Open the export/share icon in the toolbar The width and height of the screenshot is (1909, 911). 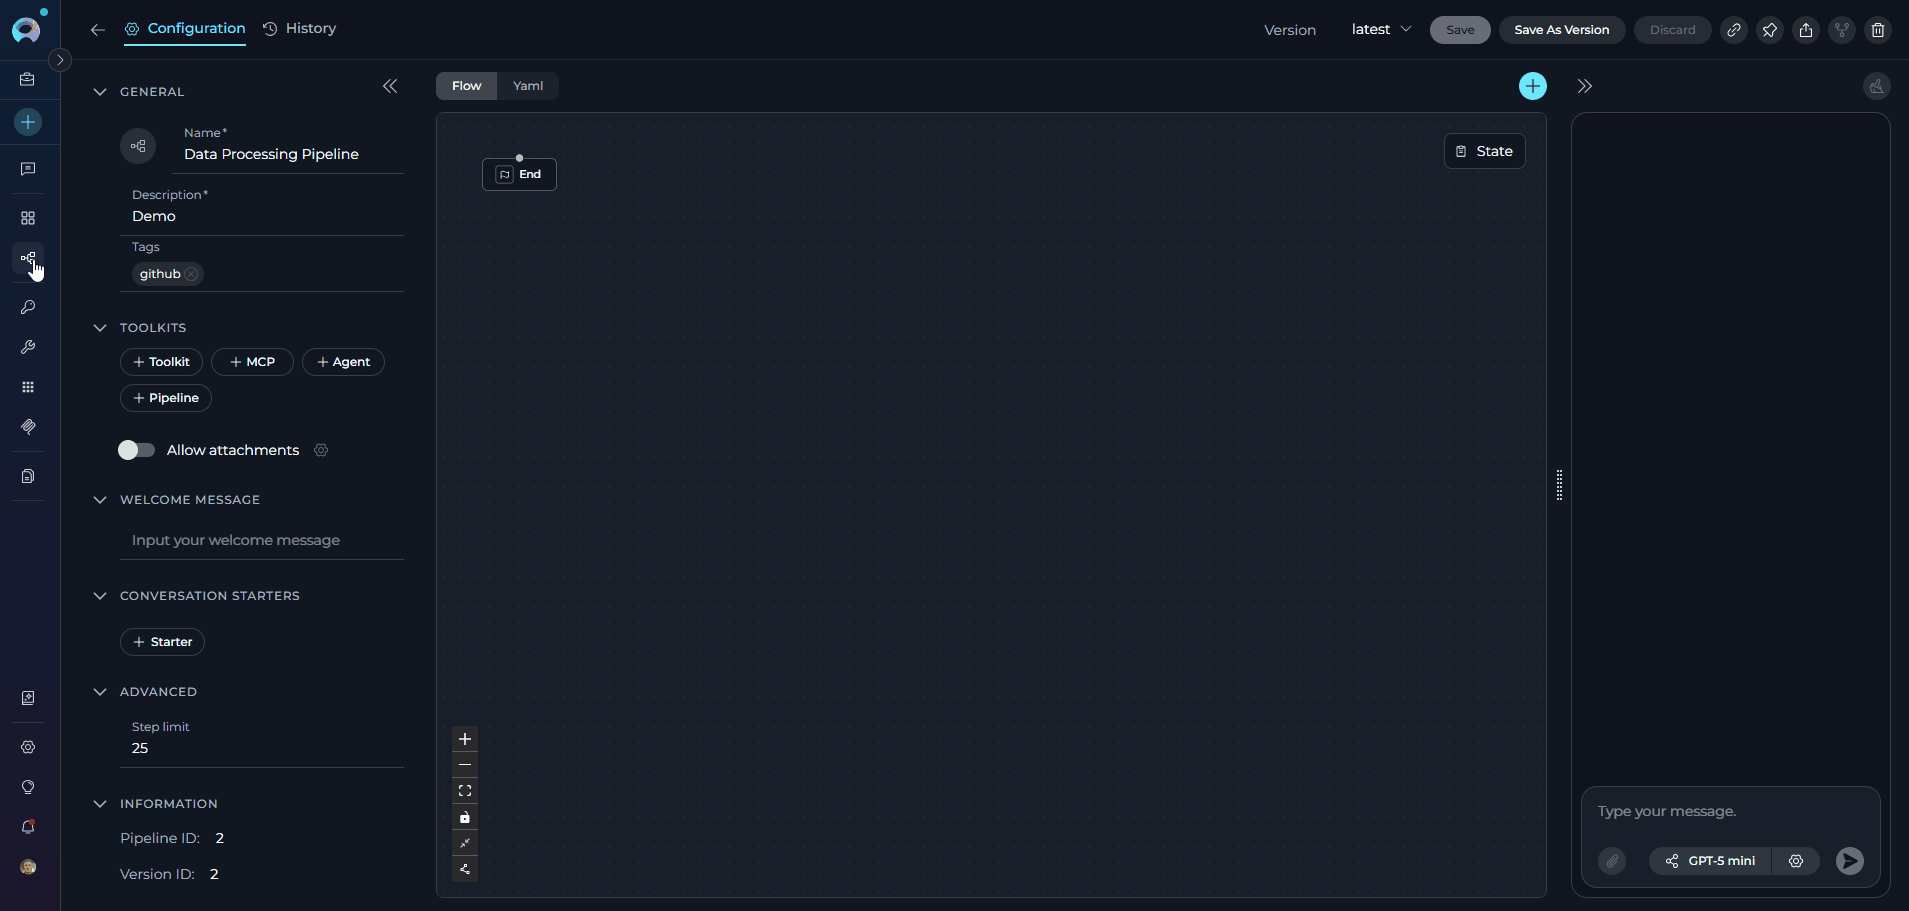point(1806,30)
